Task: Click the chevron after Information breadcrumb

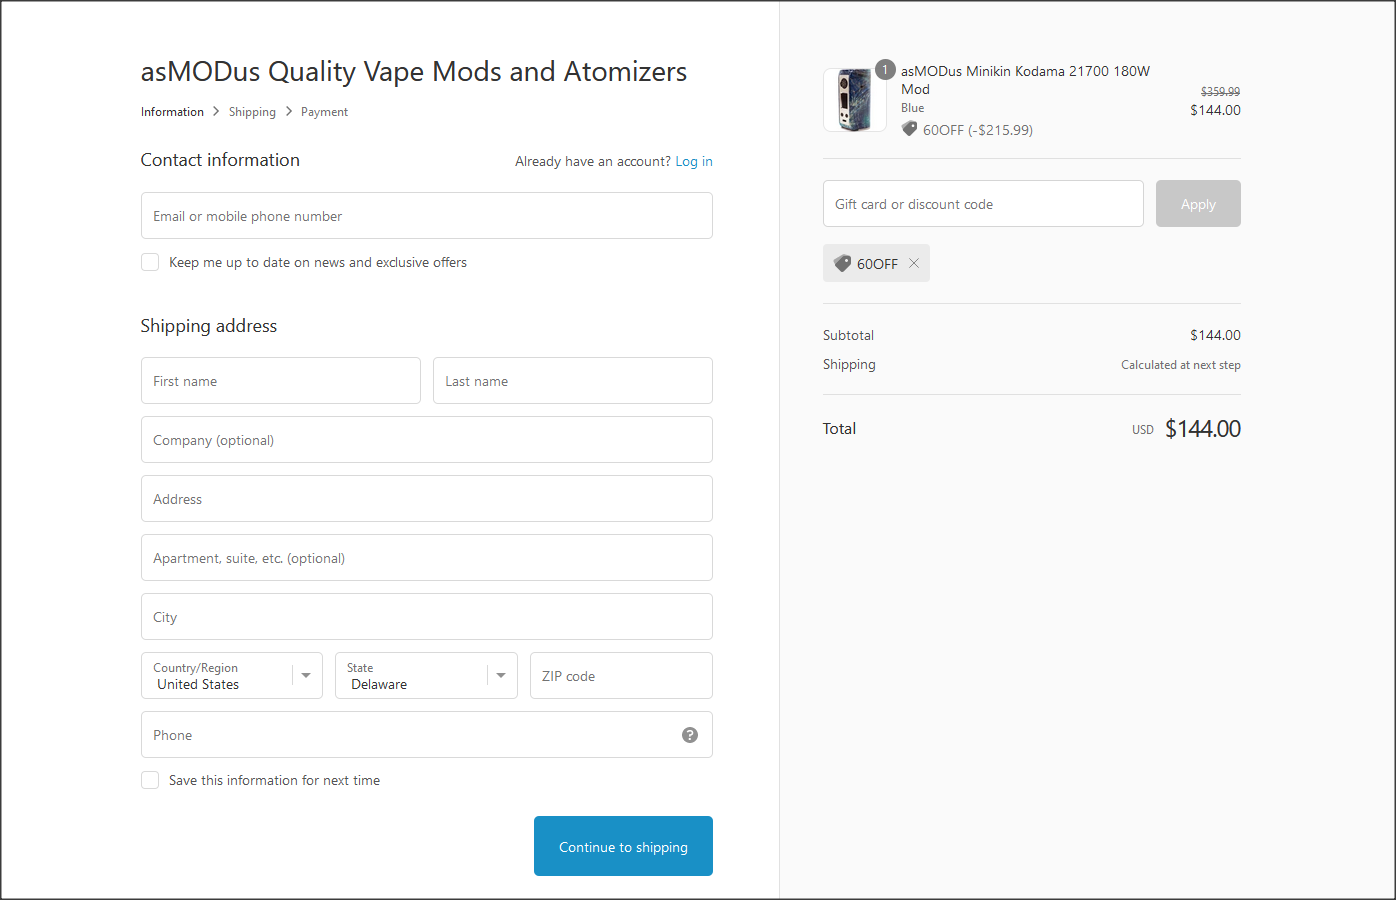Action: pyautogui.click(x=216, y=111)
